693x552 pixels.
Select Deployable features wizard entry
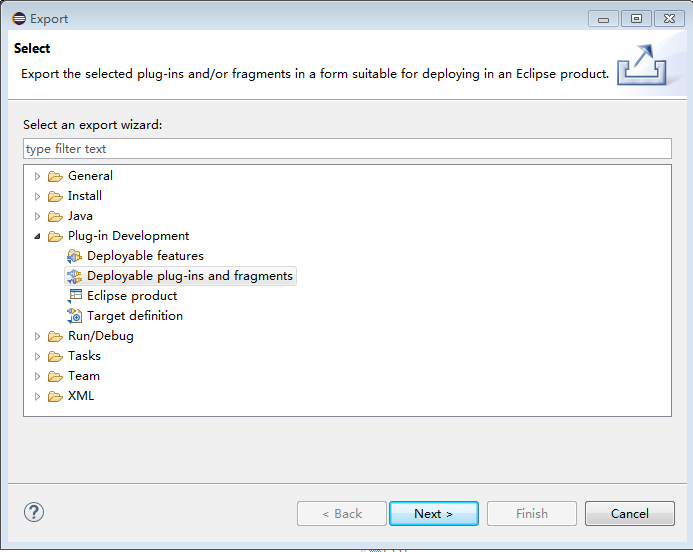coord(145,256)
